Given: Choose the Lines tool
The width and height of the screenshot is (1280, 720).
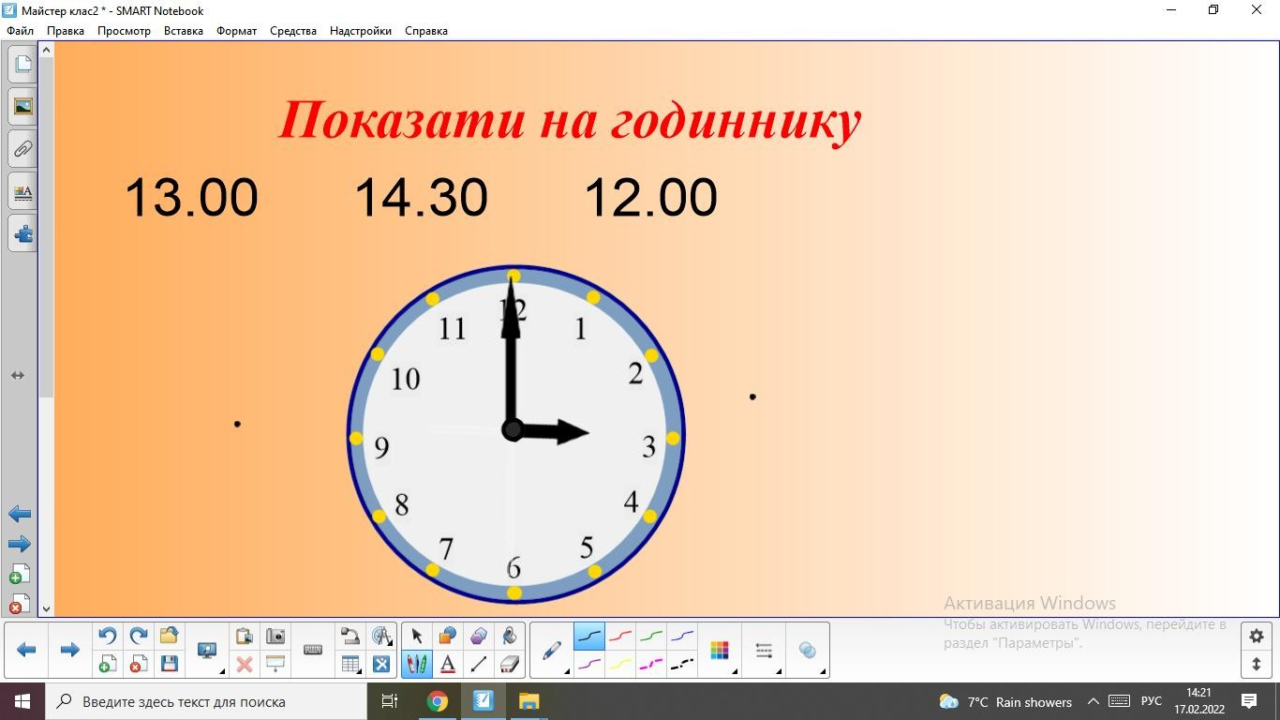Looking at the screenshot, I should tap(478, 664).
